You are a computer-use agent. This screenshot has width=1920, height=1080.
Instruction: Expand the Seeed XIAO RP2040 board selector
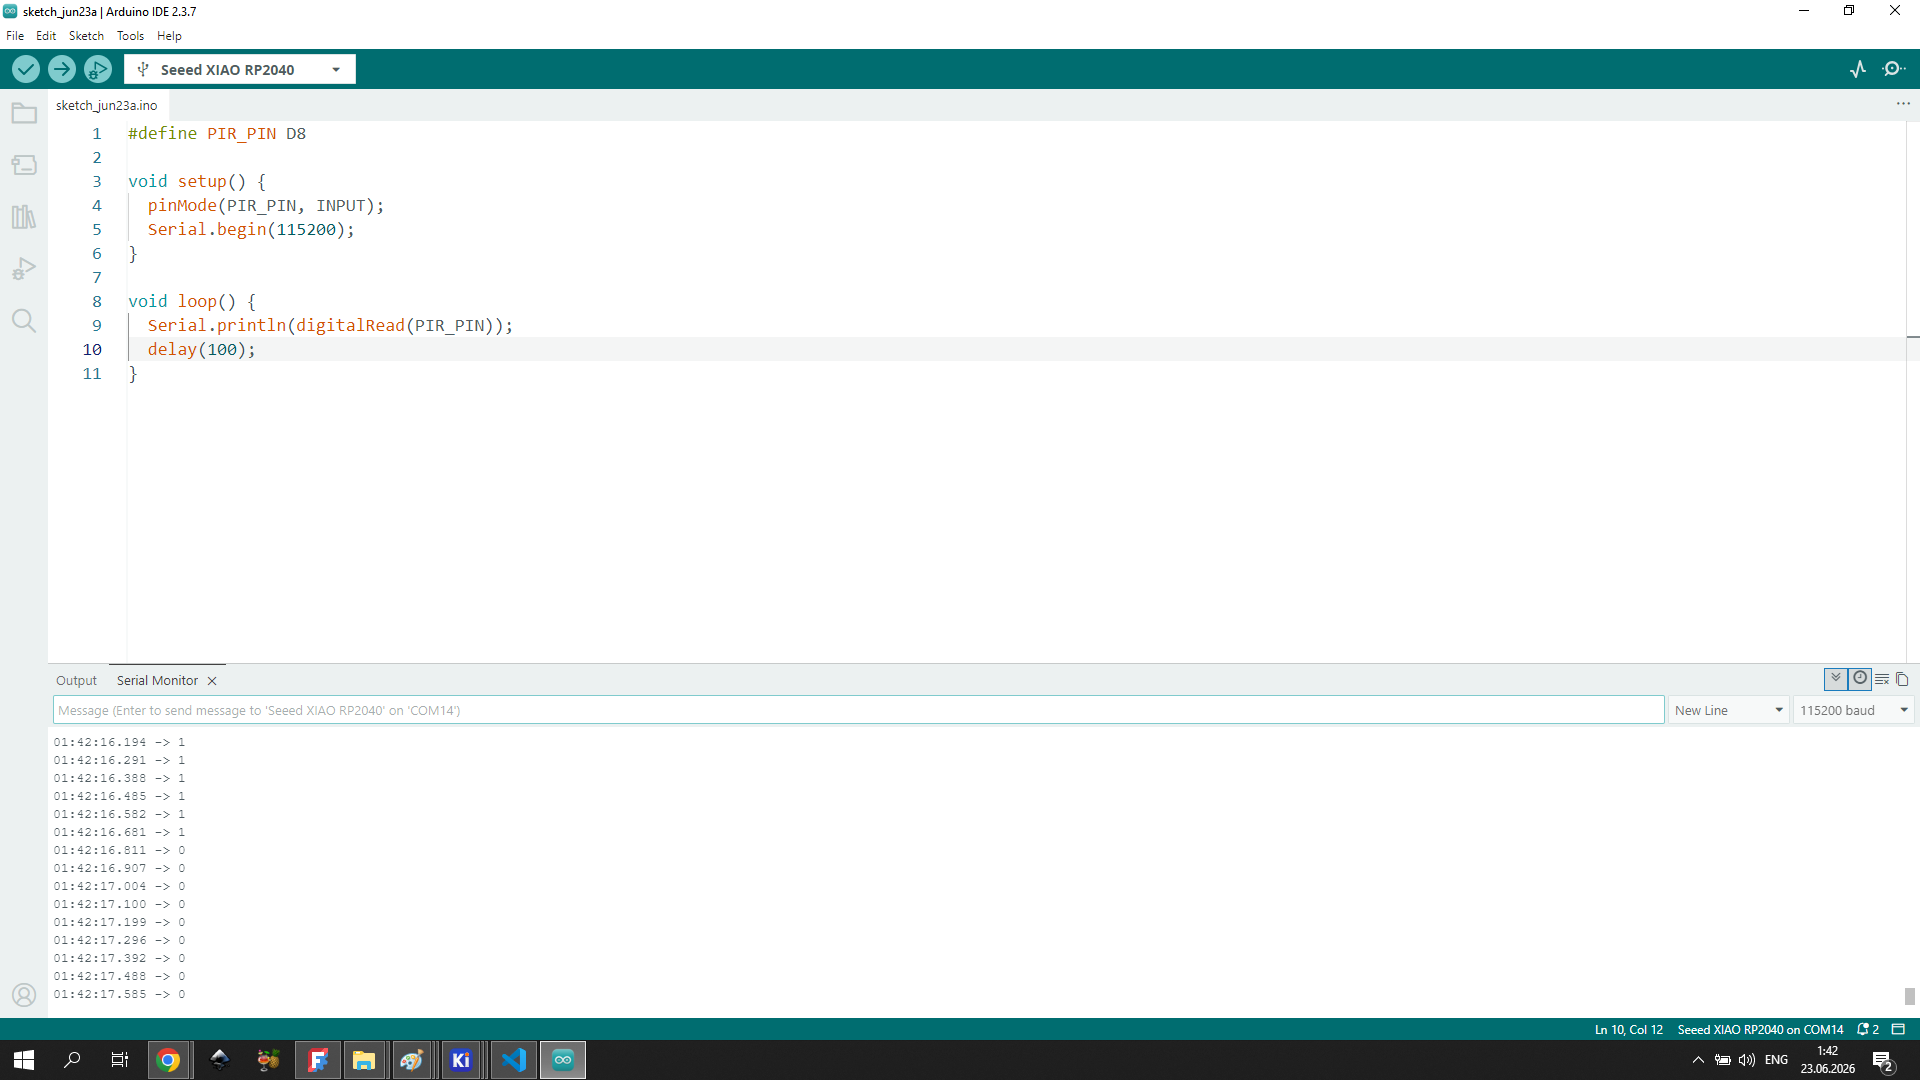point(240,70)
